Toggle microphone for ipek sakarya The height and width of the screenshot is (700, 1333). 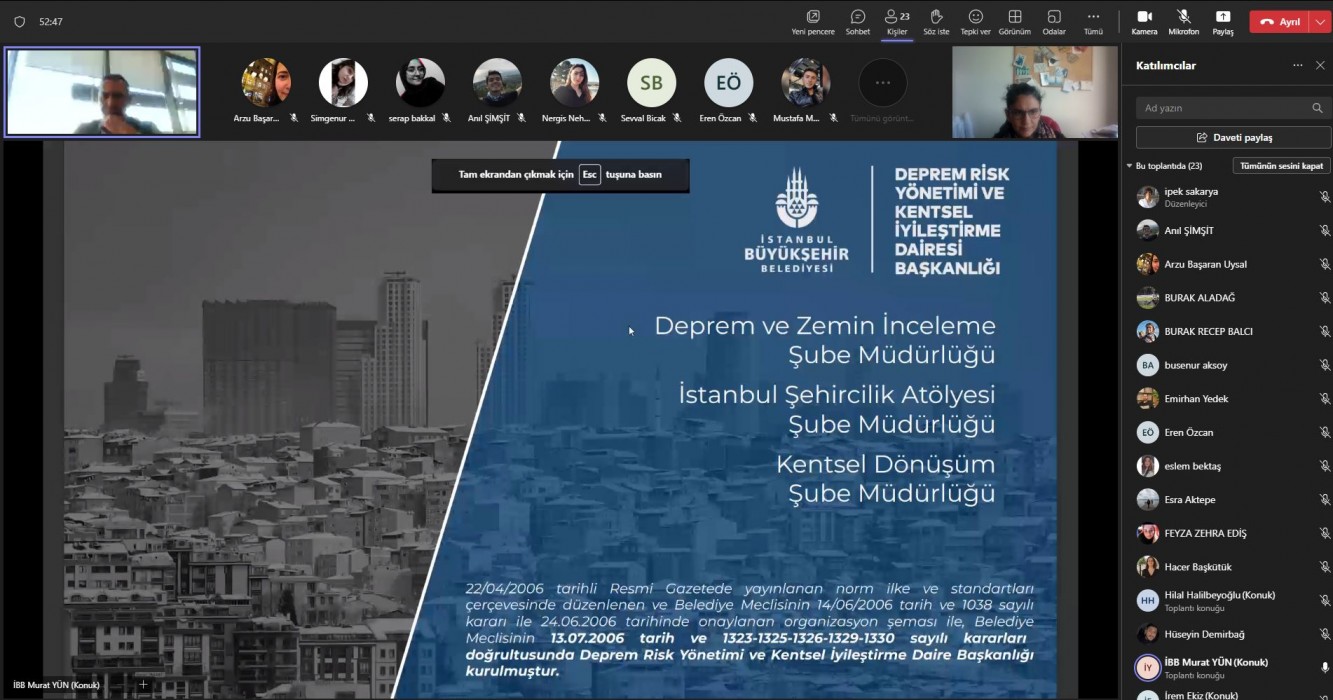coord(1324,197)
